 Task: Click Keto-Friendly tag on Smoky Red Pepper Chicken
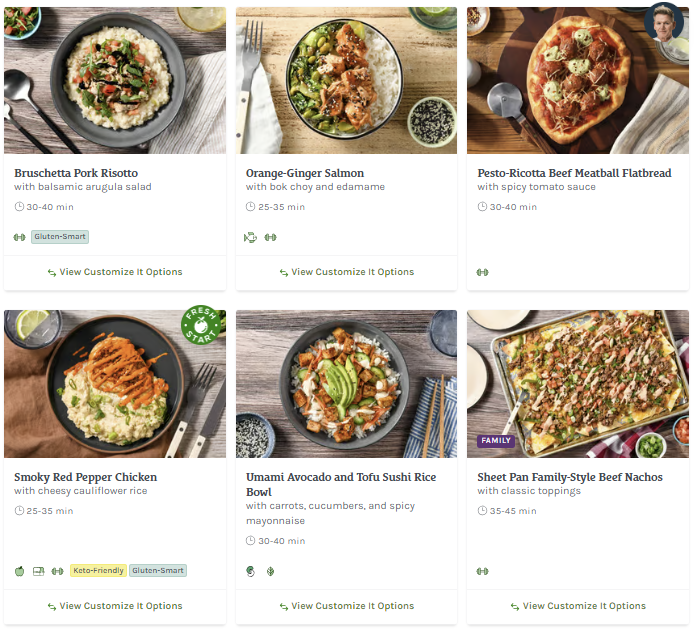pyautogui.click(x=98, y=571)
